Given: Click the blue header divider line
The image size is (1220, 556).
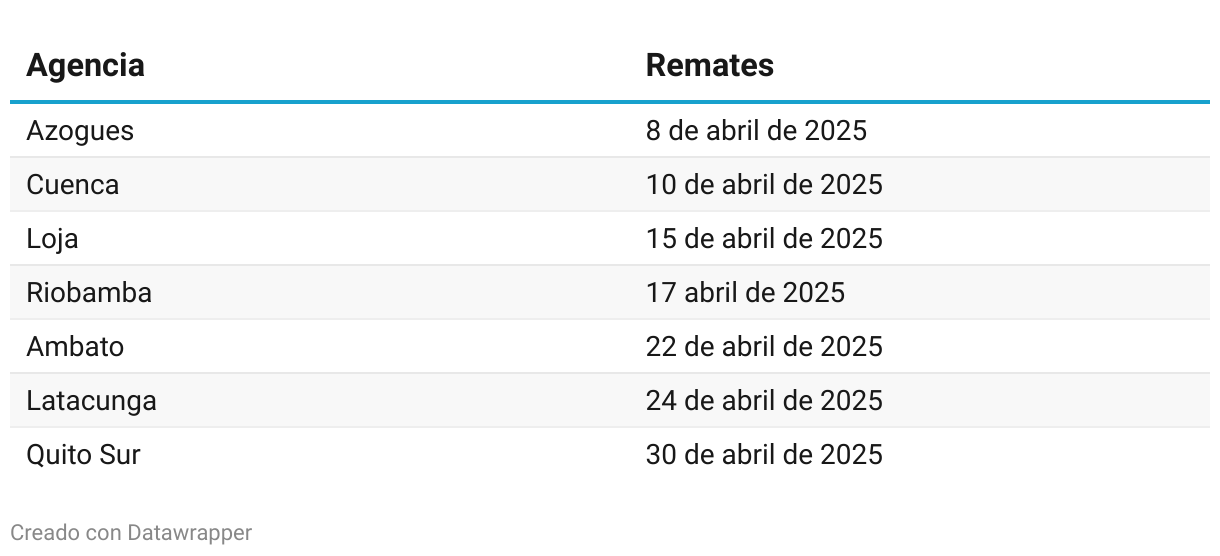Looking at the screenshot, I should [x=610, y=102].
